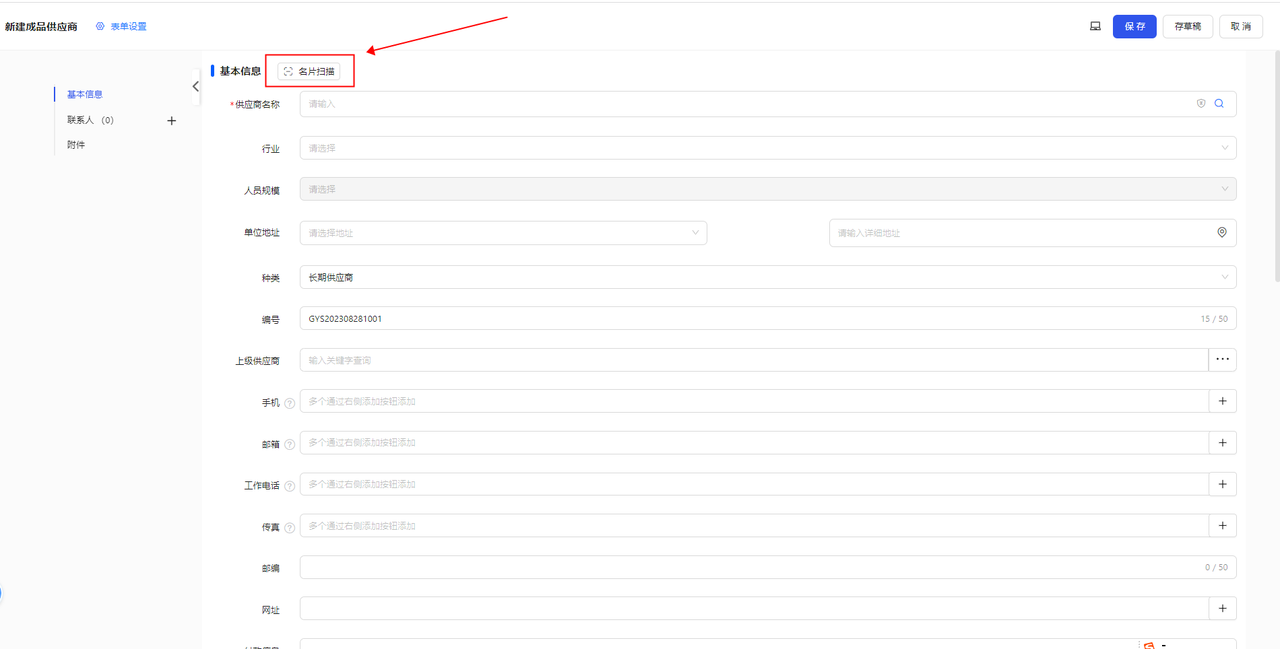Click the search magnifier in 供应商名称 field

(x=1220, y=103)
